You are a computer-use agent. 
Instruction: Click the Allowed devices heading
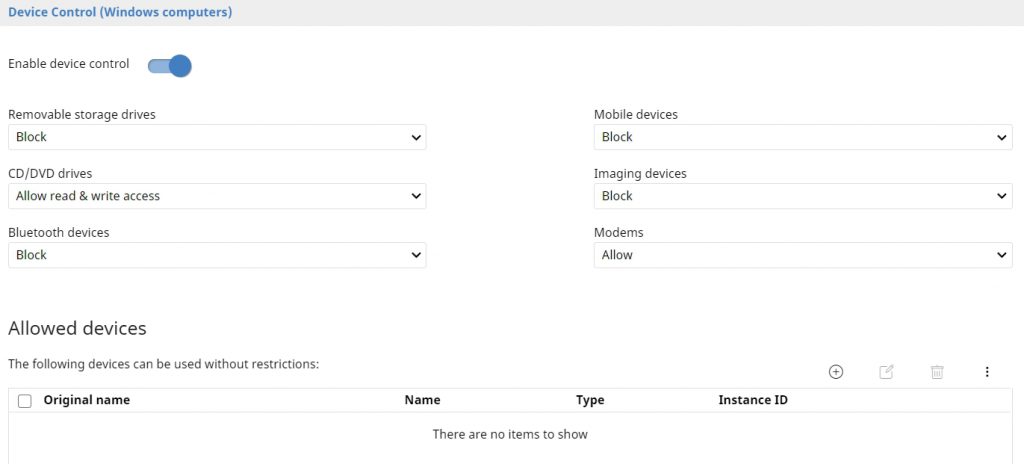77,329
